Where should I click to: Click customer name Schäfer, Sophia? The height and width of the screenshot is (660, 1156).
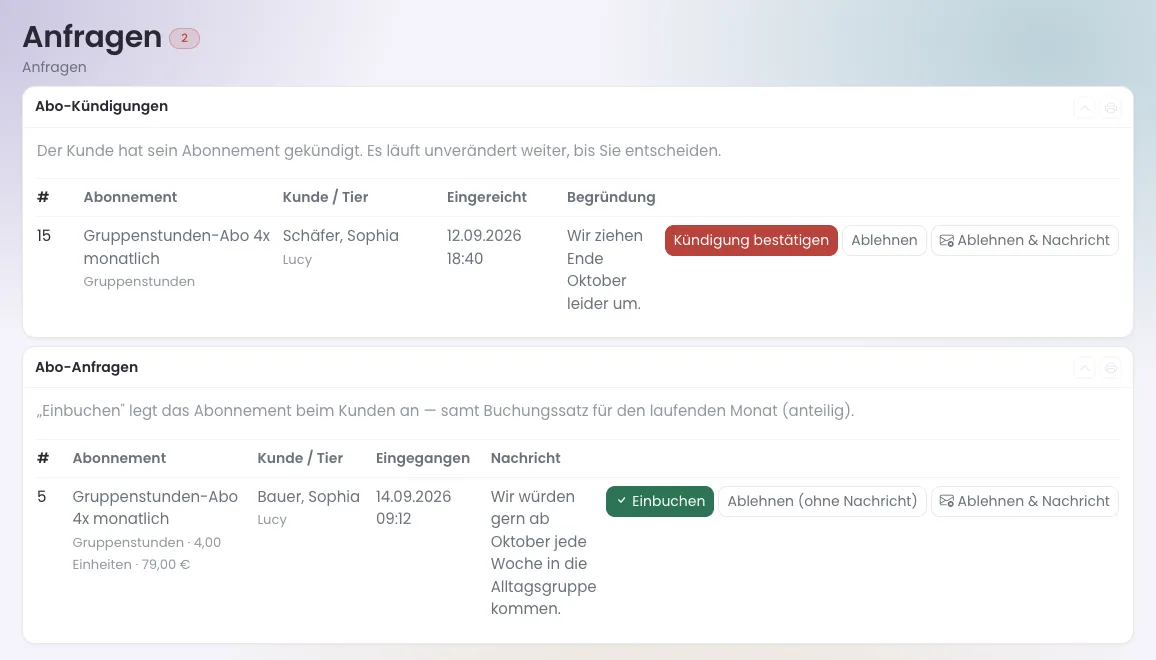[x=341, y=236]
